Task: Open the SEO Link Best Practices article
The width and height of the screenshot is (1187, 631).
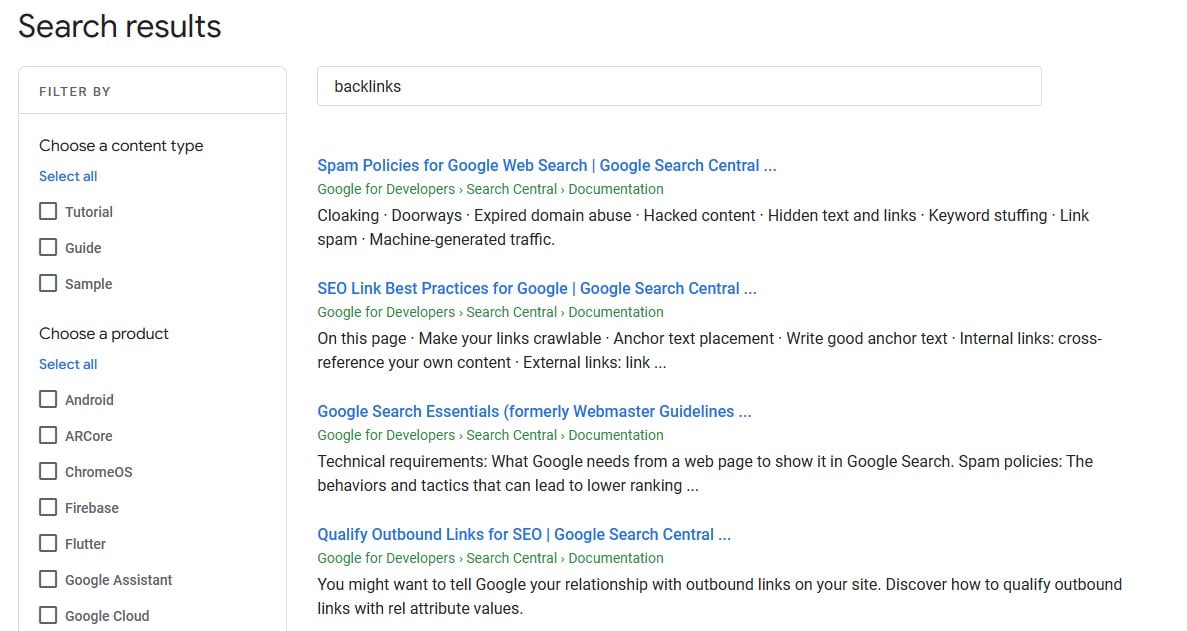Action: (537, 288)
